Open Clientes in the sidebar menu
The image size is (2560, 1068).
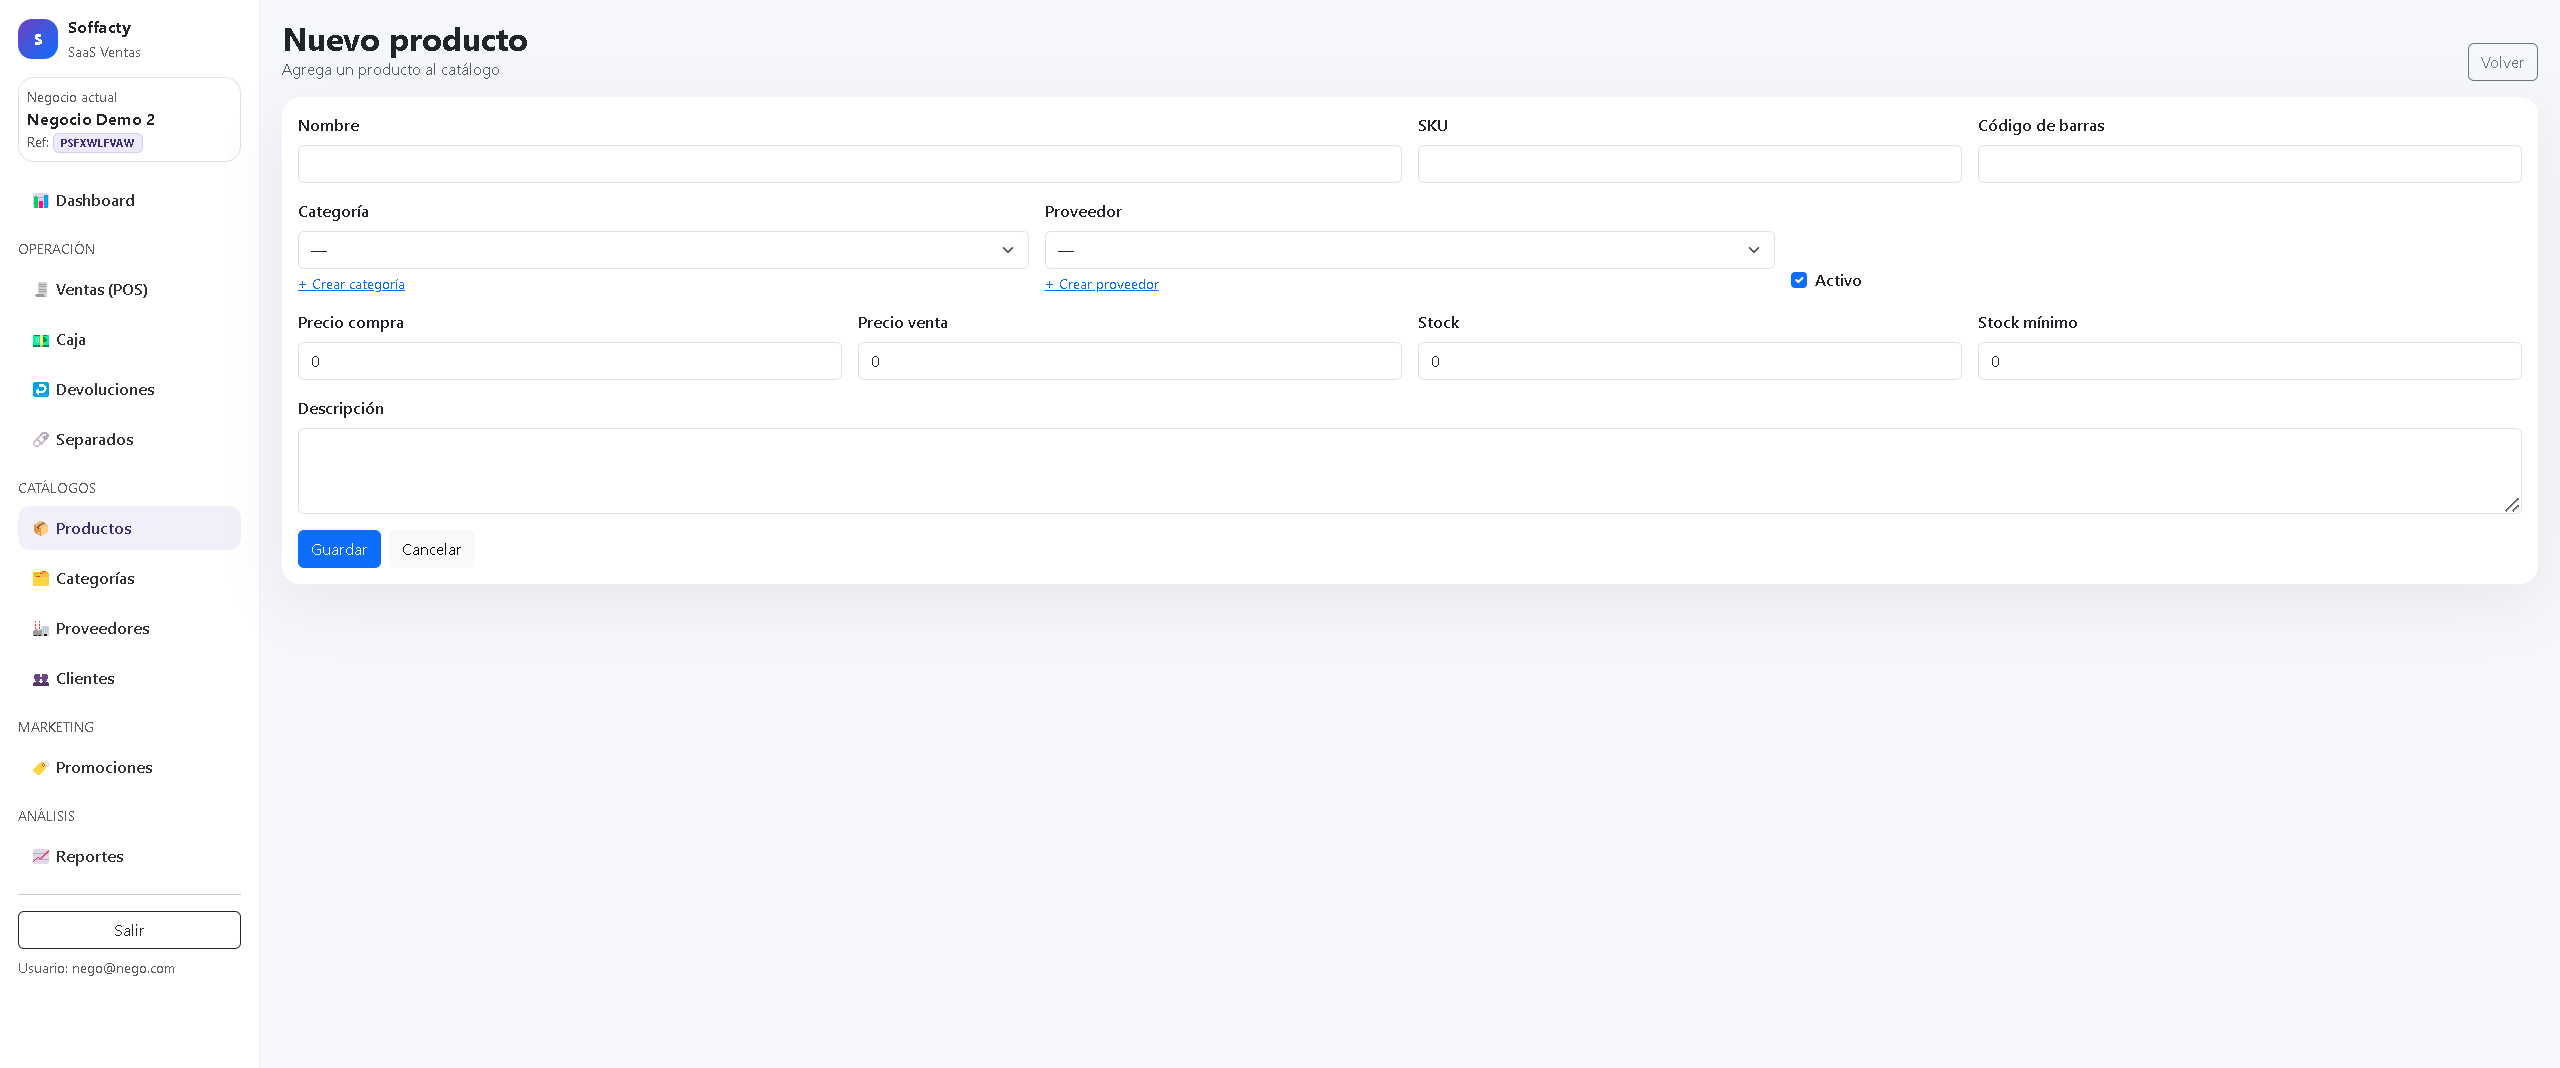tap(85, 679)
